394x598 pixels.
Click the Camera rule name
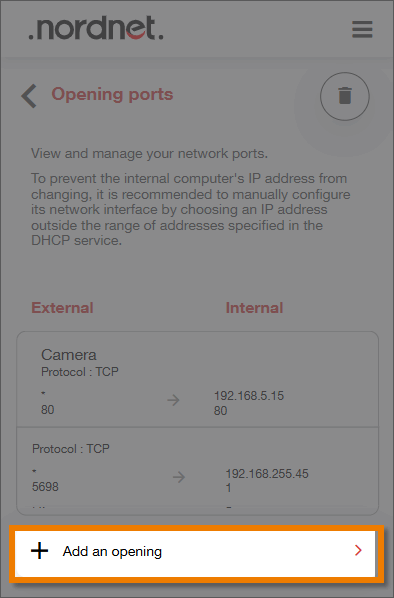click(x=69, y=355)
